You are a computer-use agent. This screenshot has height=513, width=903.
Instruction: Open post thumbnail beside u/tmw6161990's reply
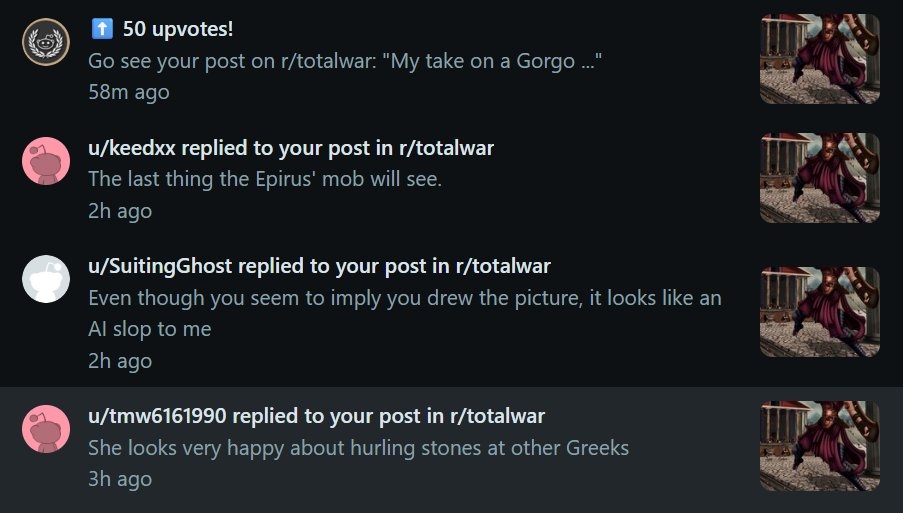click(x=820, y=445)
